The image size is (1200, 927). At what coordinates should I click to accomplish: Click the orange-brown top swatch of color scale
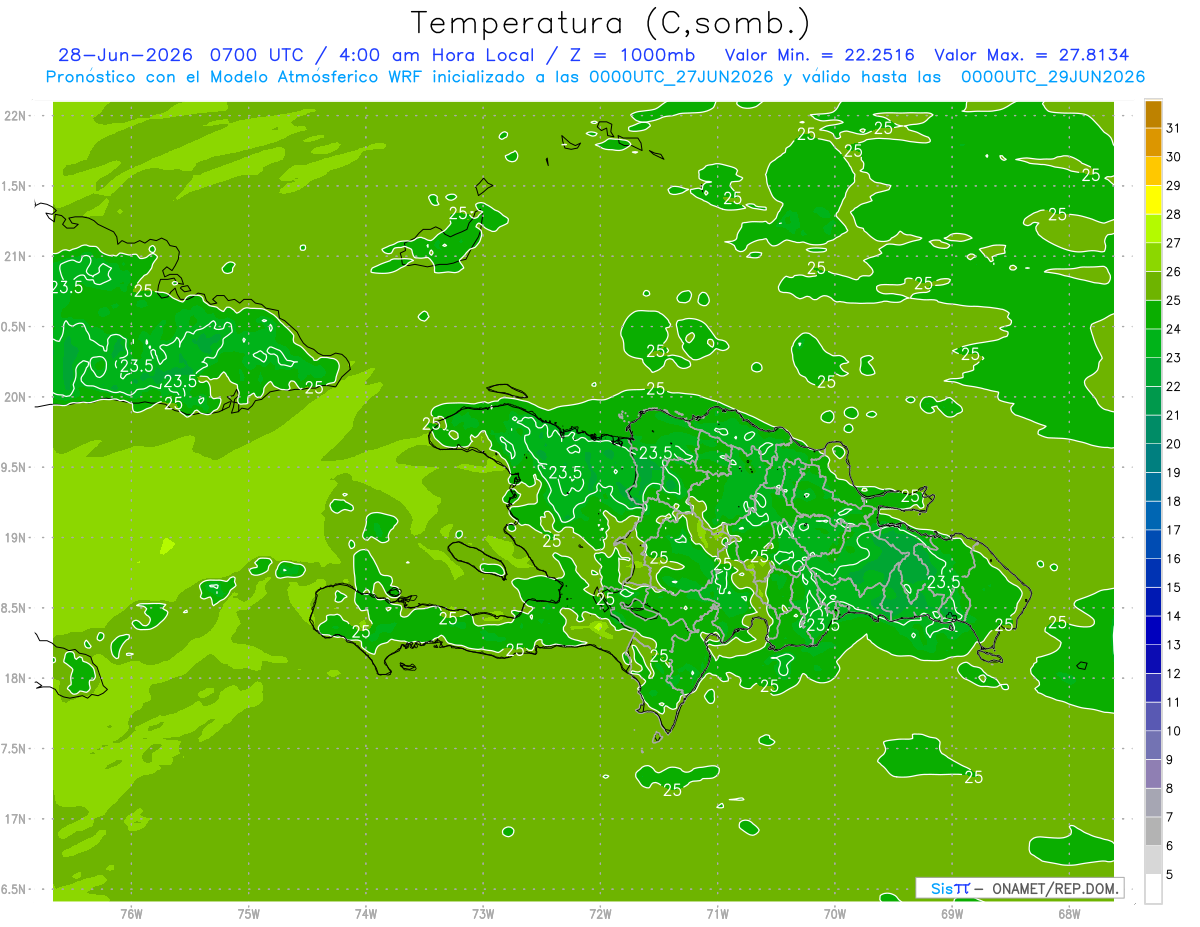coord(1153,114)
